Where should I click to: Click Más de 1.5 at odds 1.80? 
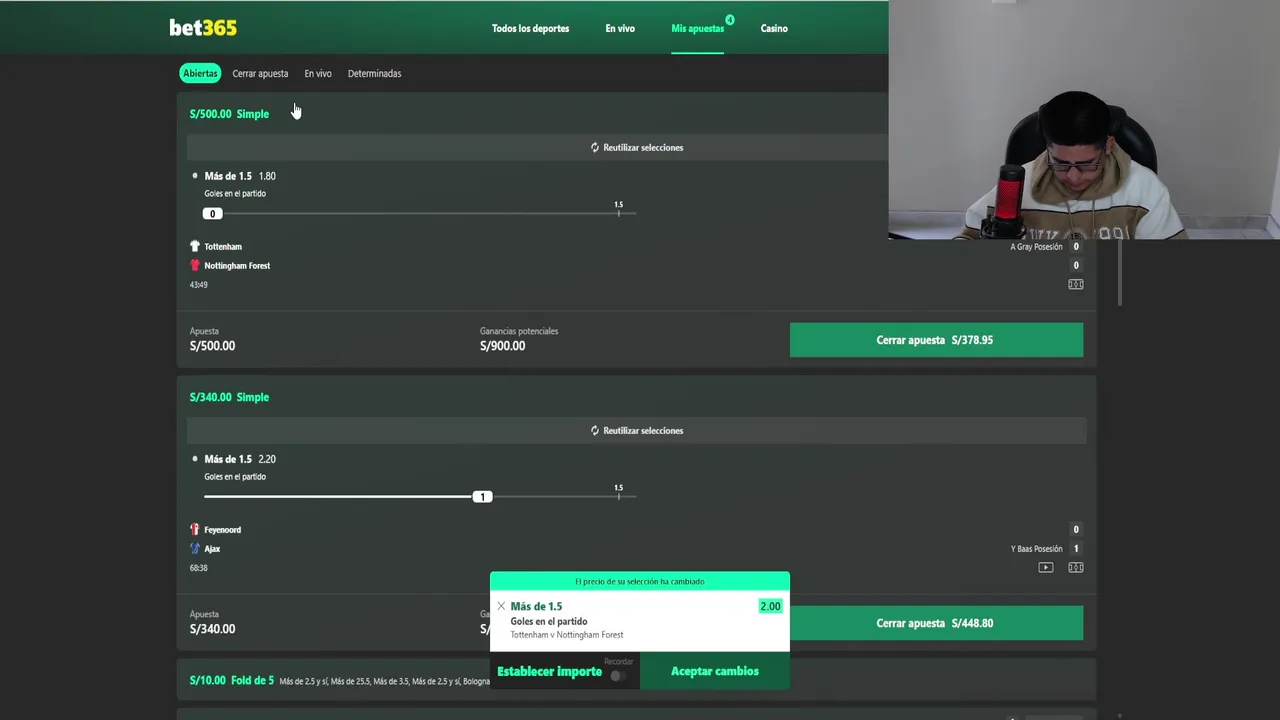click(x=240, y=176)
